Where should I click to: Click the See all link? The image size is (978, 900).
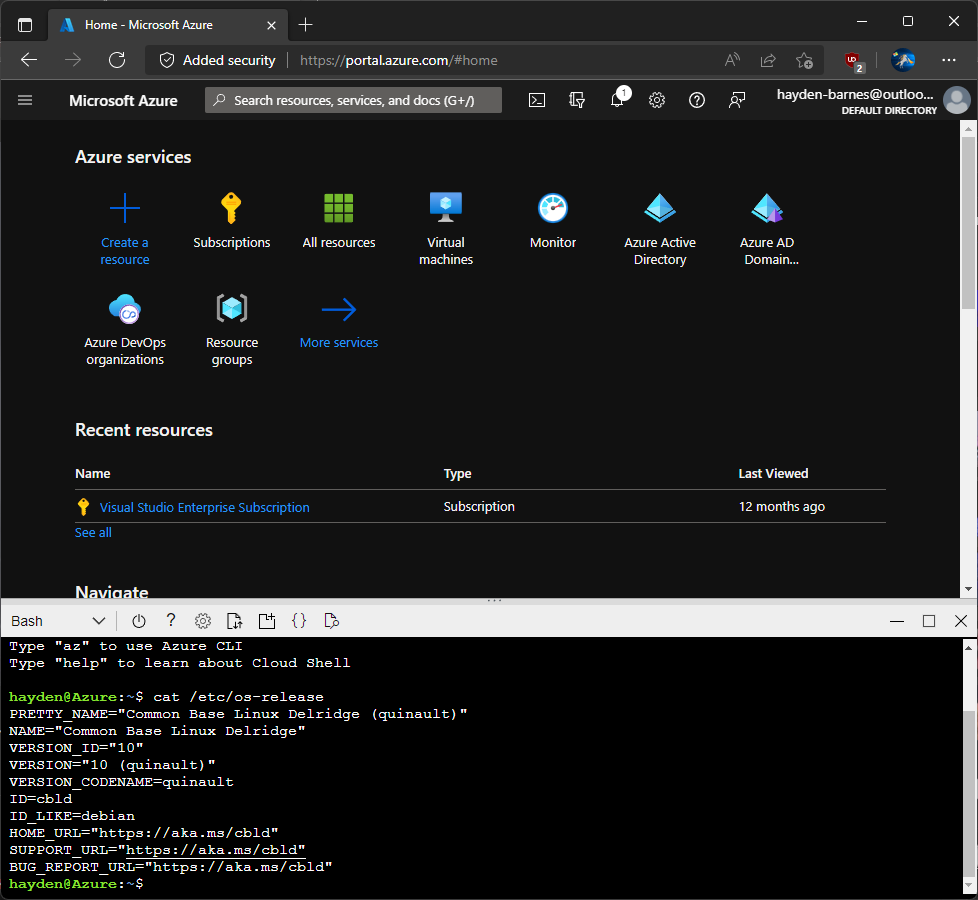pyautogui.click(x=93, y=533)
